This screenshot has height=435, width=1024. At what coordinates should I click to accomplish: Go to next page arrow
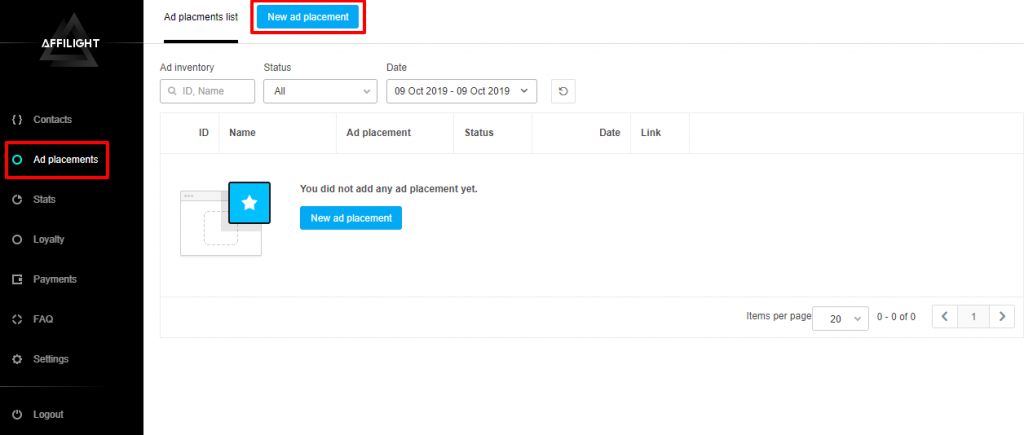1002,317
